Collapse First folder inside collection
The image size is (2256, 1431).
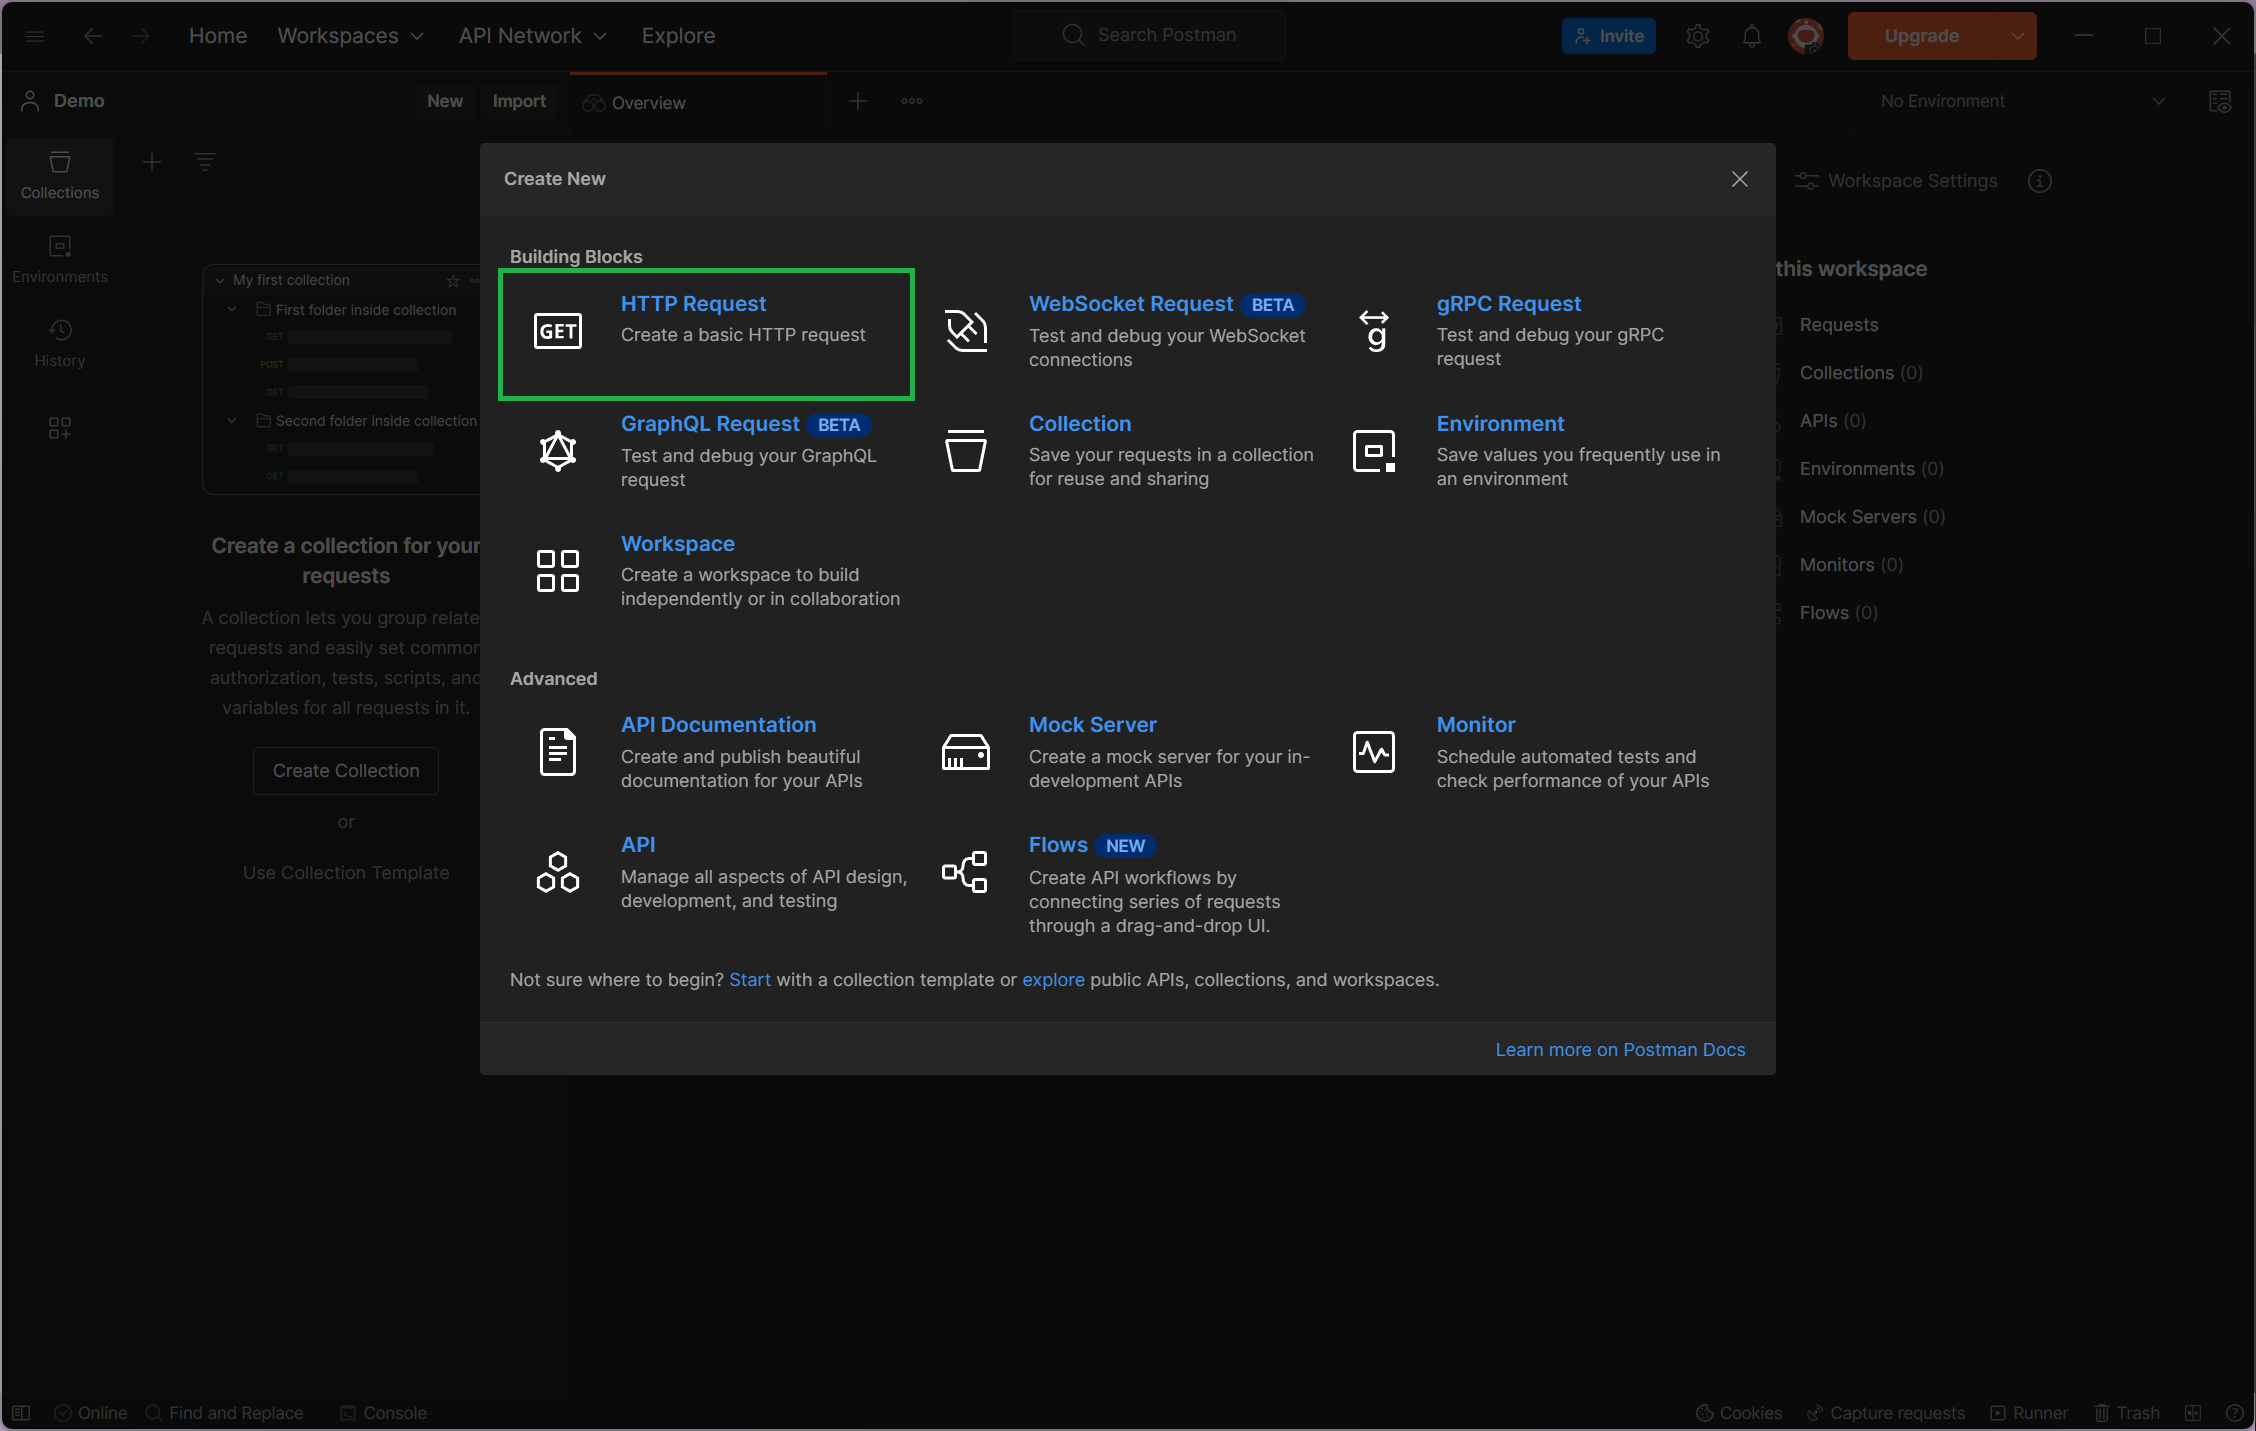[232, 310]
